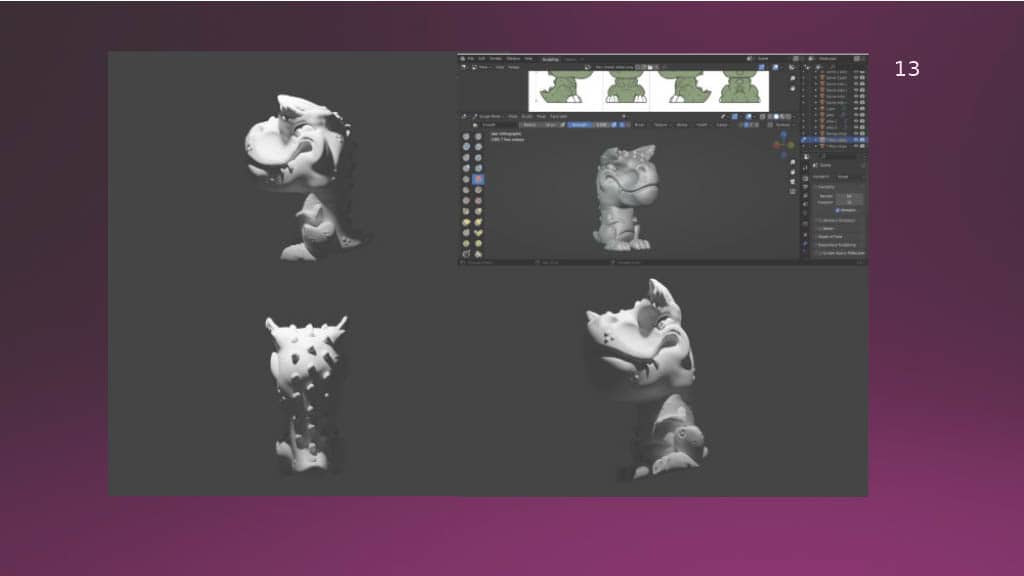Select the Pose sculpt brush
The width and height of the screenshot is (1024, 576).
[478, 232]
